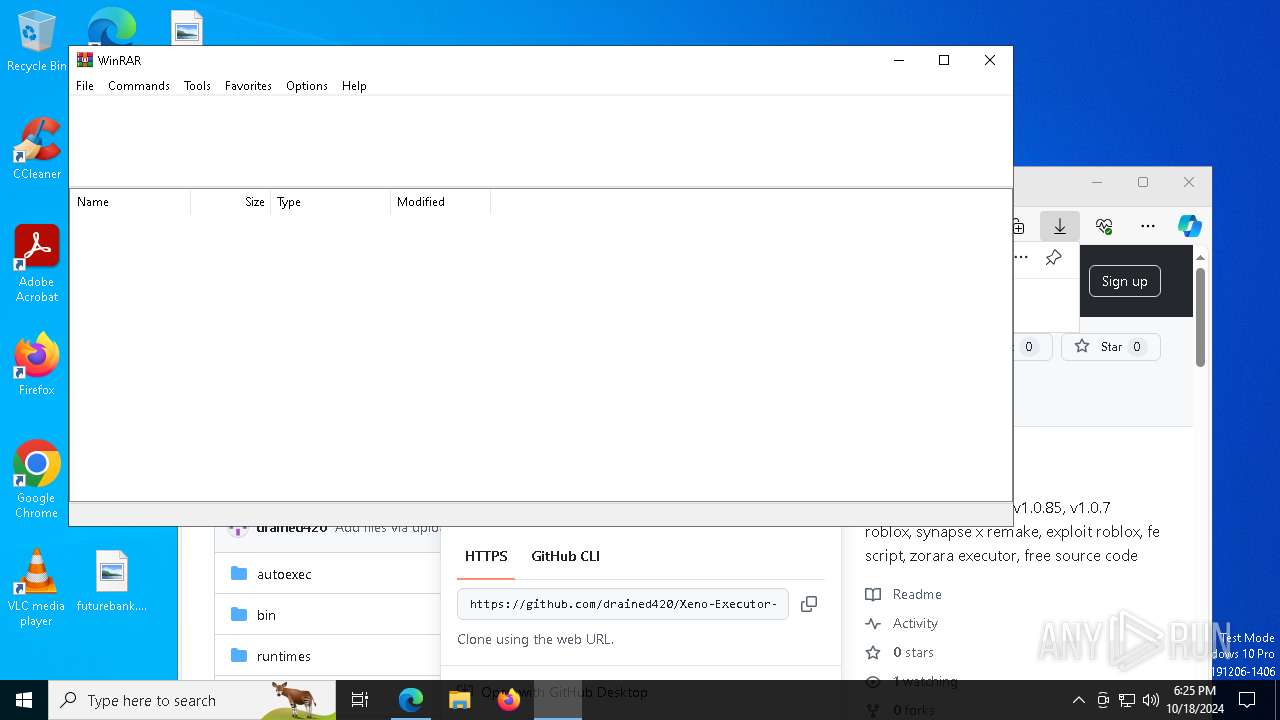
Task: Open Edge settings and more menu
Action: (x=1148, y=226)
